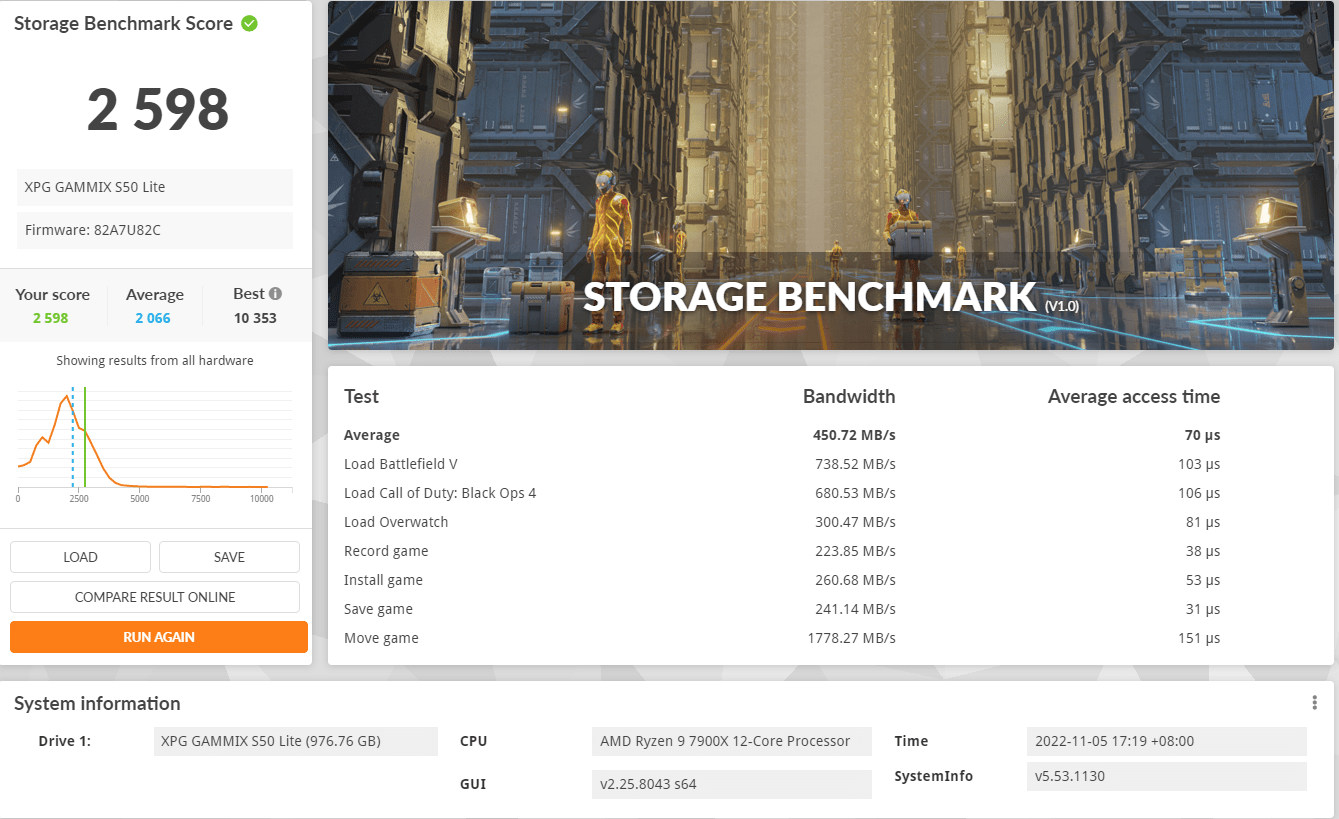Click the Average score value 2 066

point(153,318)
